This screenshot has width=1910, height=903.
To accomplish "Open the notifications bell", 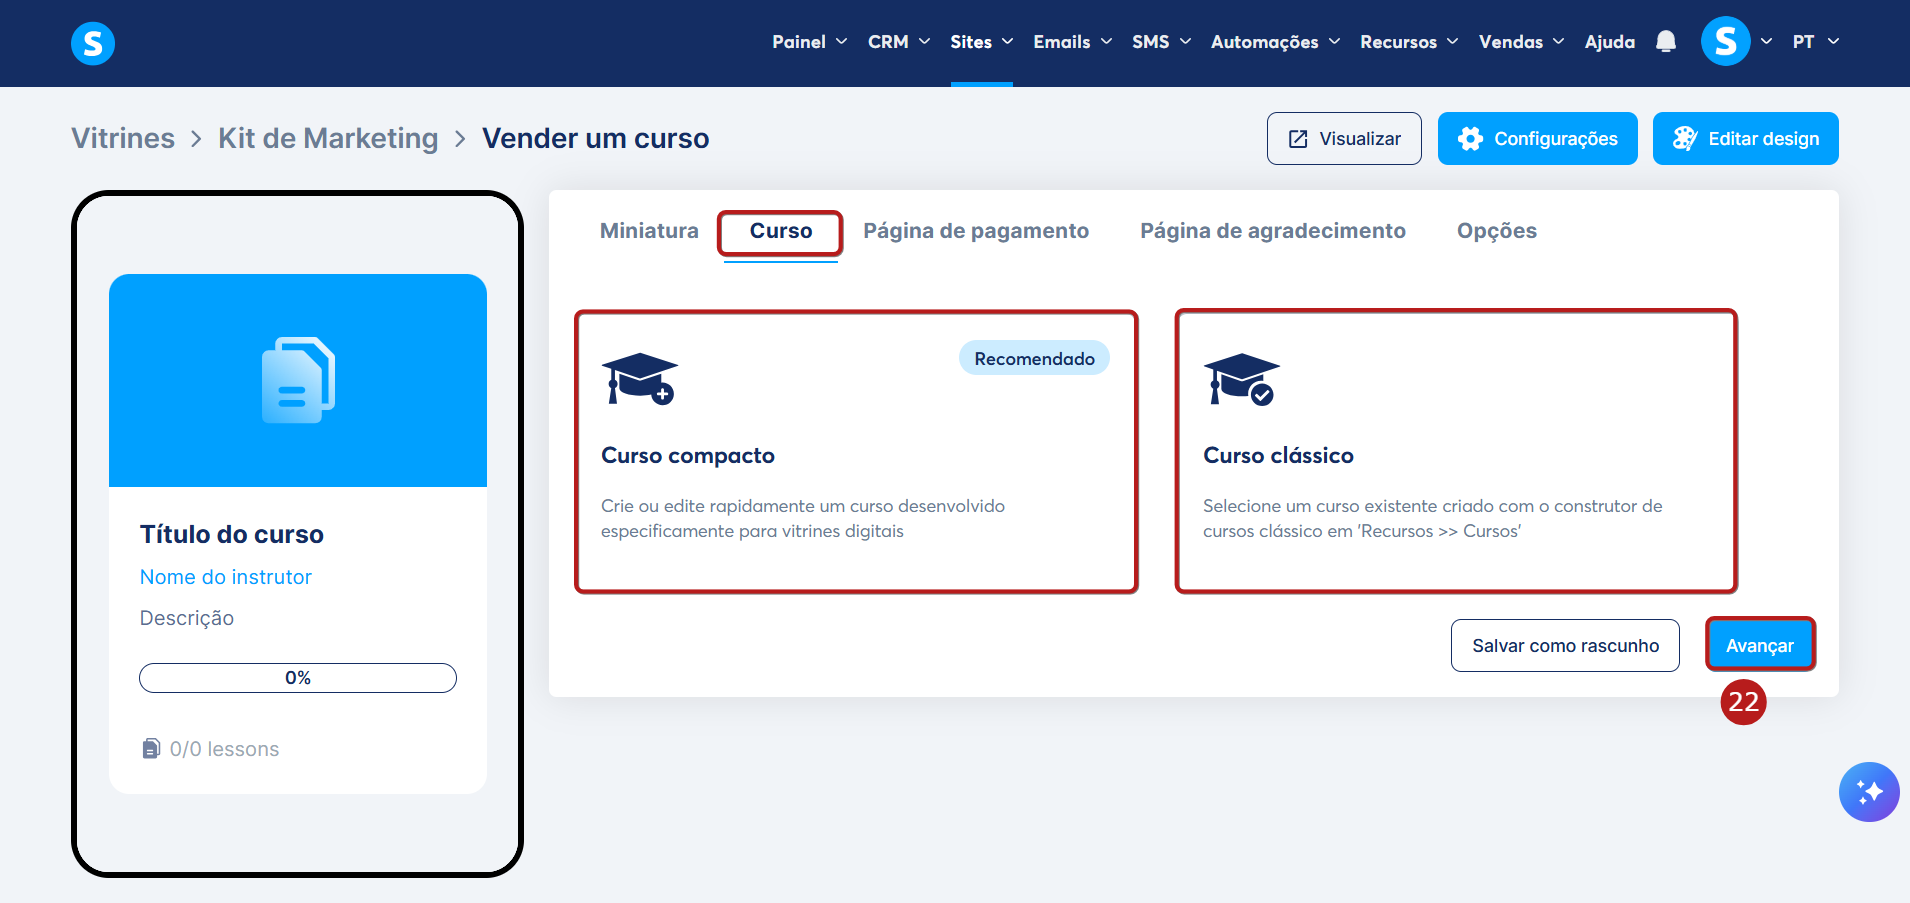I will 1665,42.
